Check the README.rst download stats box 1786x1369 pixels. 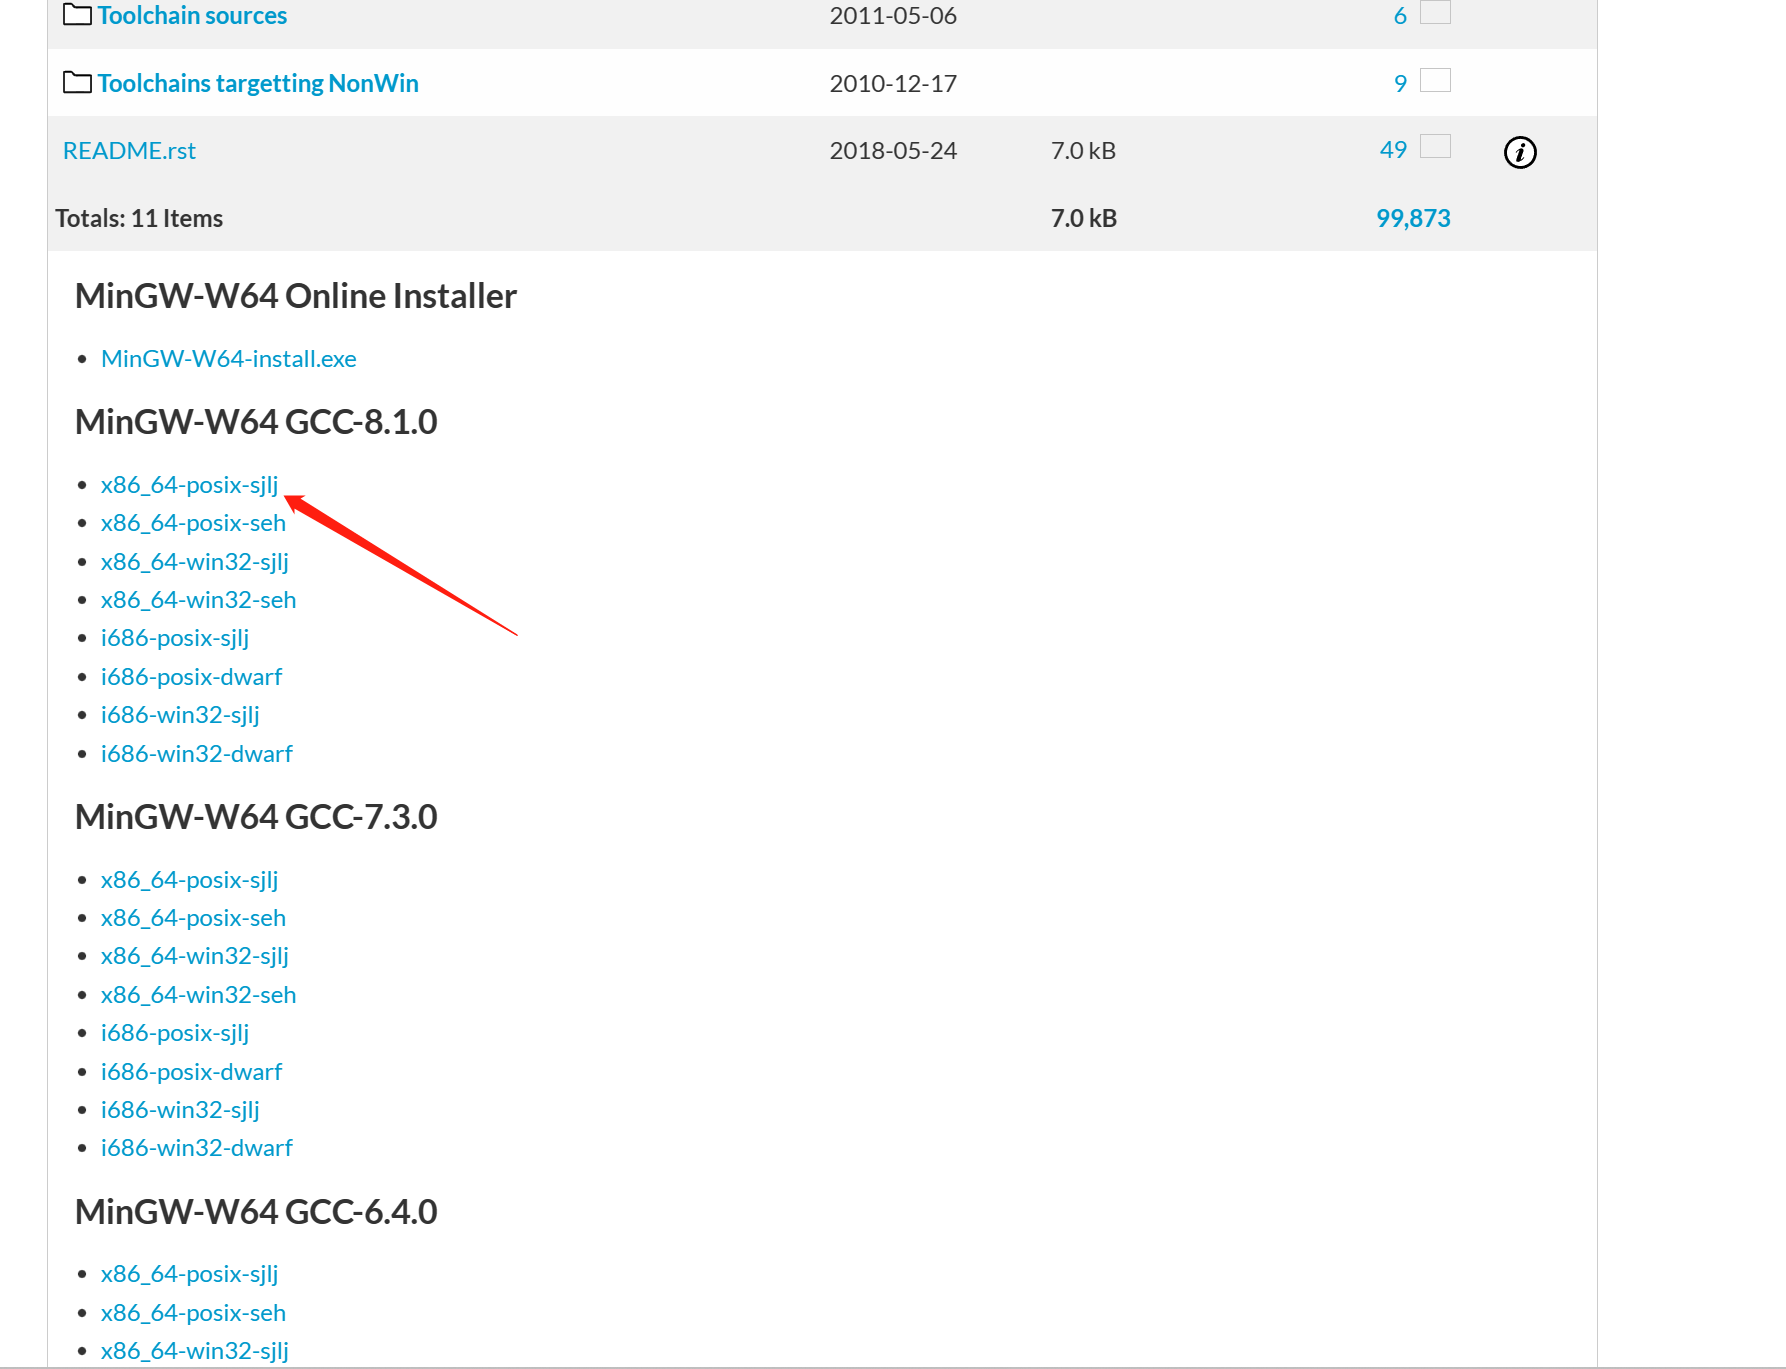click(x=1435, y=146)
